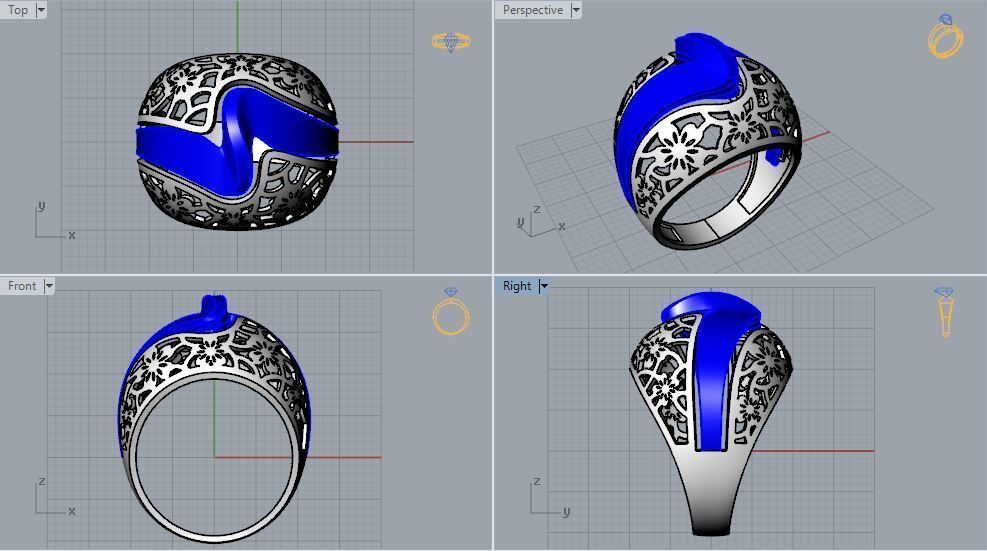Click the YZ axis indicator in Right viewport
The image size is (987, 551).
pyautogui.click(x=550, y=497)
